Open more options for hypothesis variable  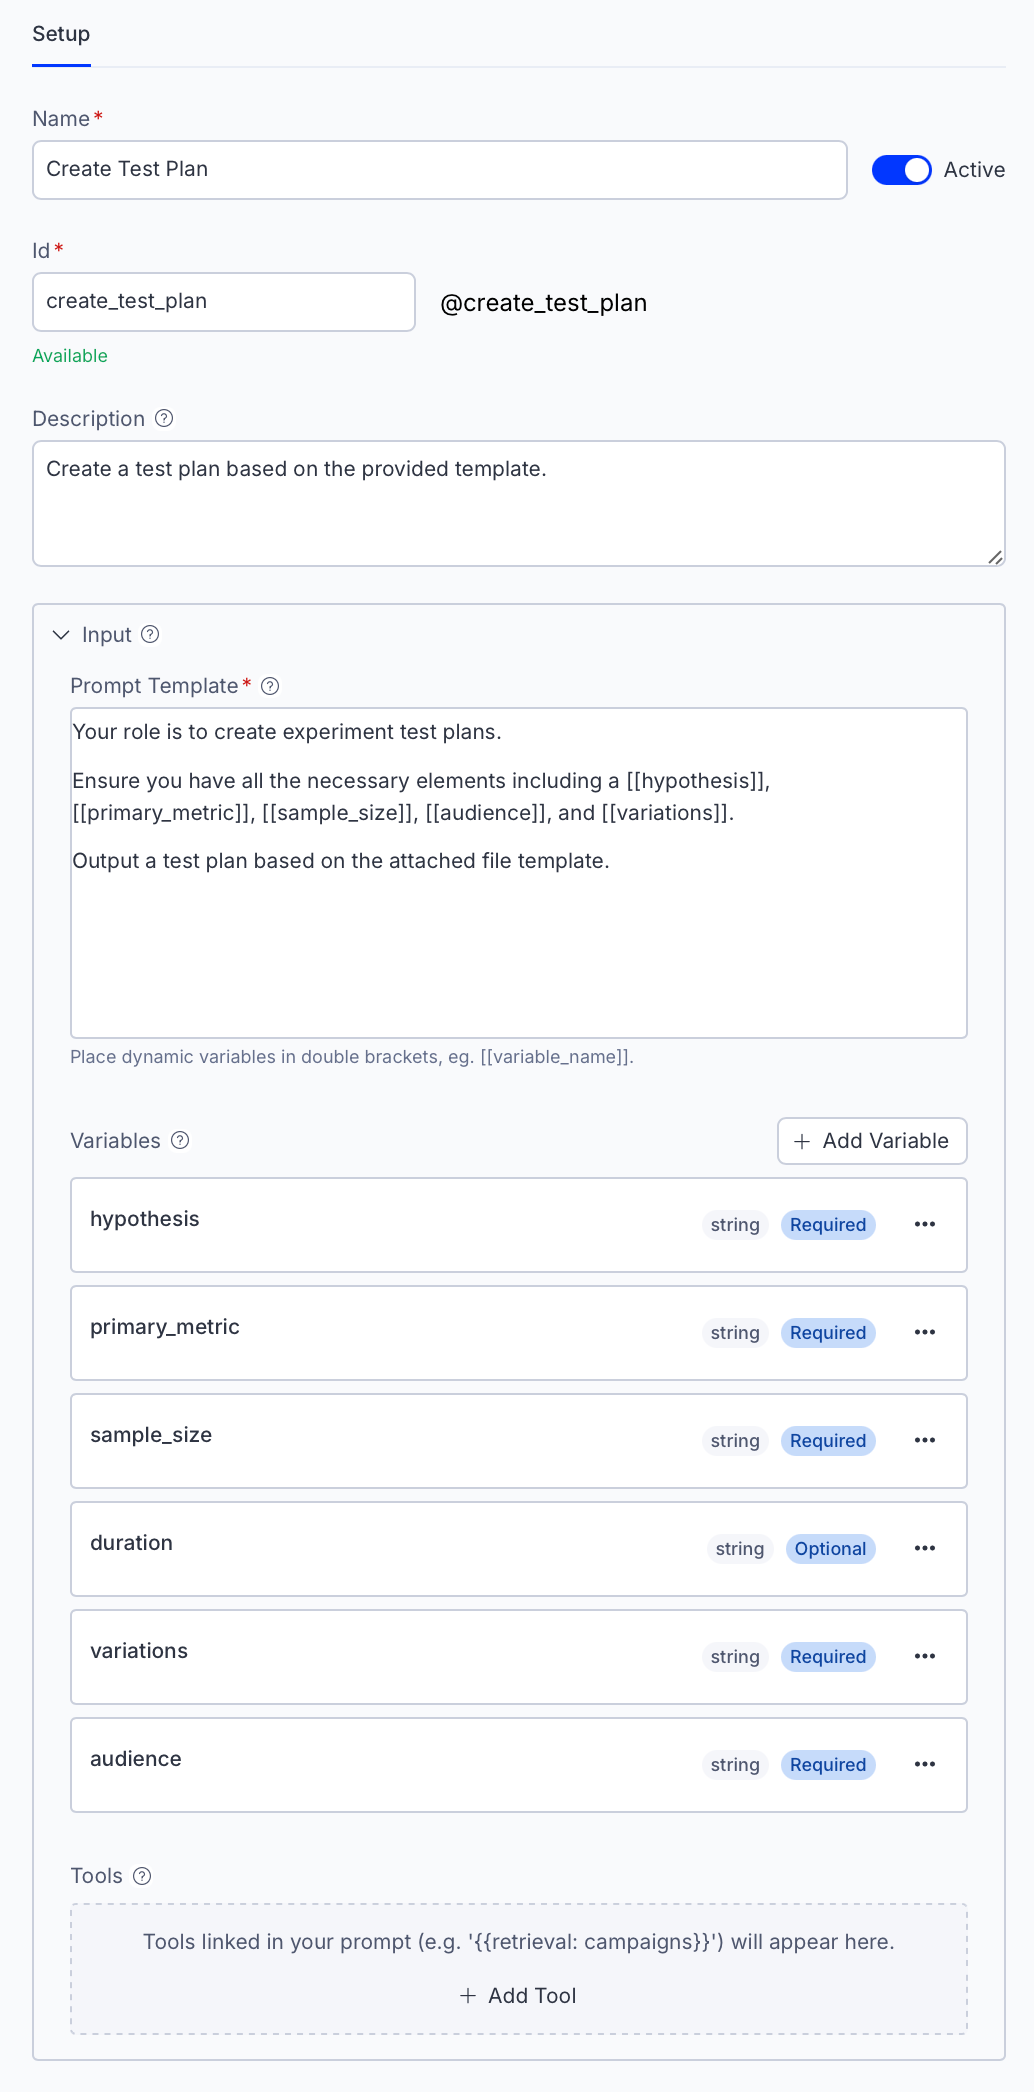[924, 1225]
